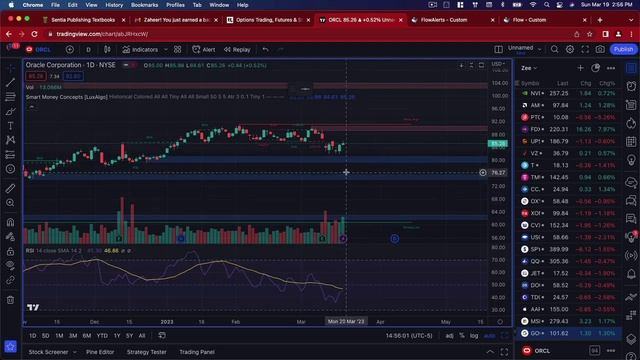640x360 pixels.
Task: Collapse the indicator legend chevron
Action: 31,107
